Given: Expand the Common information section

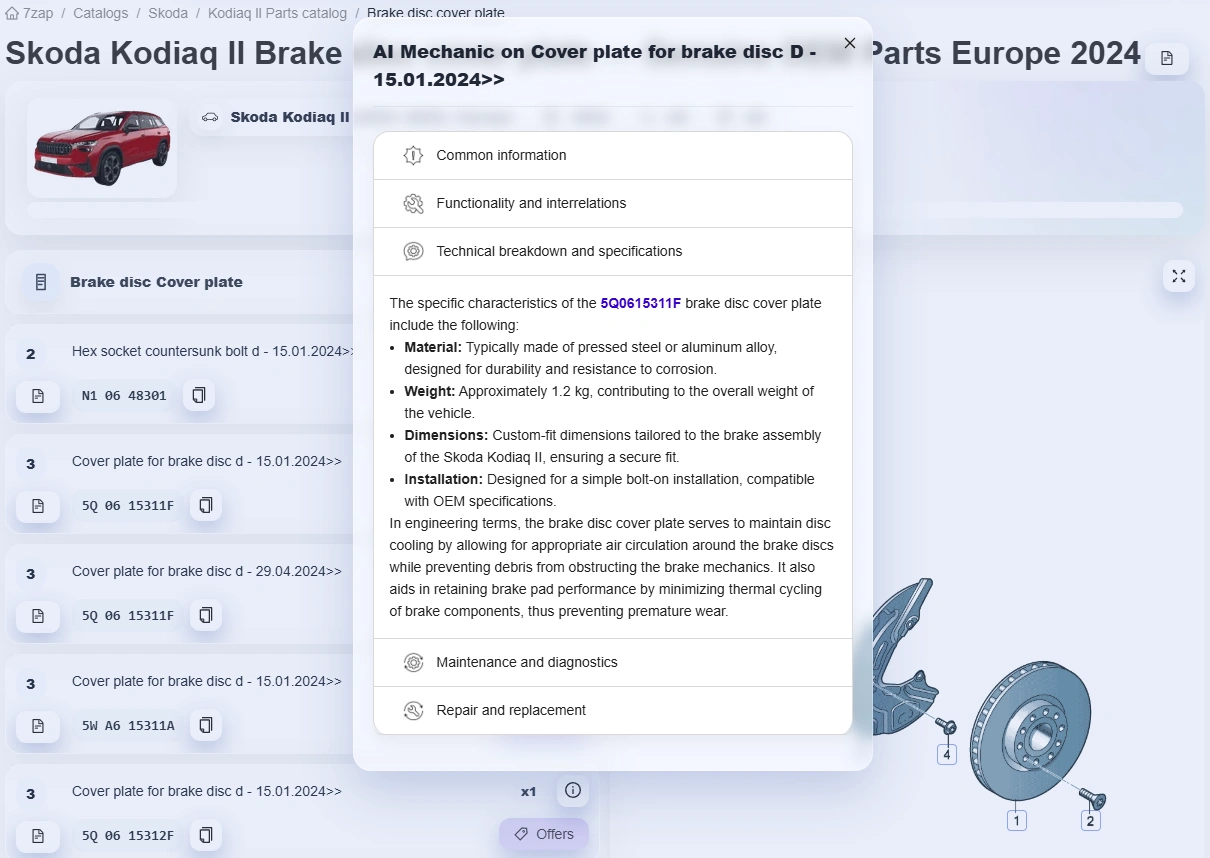Looking at the screenshot, I should click(612, 156).
